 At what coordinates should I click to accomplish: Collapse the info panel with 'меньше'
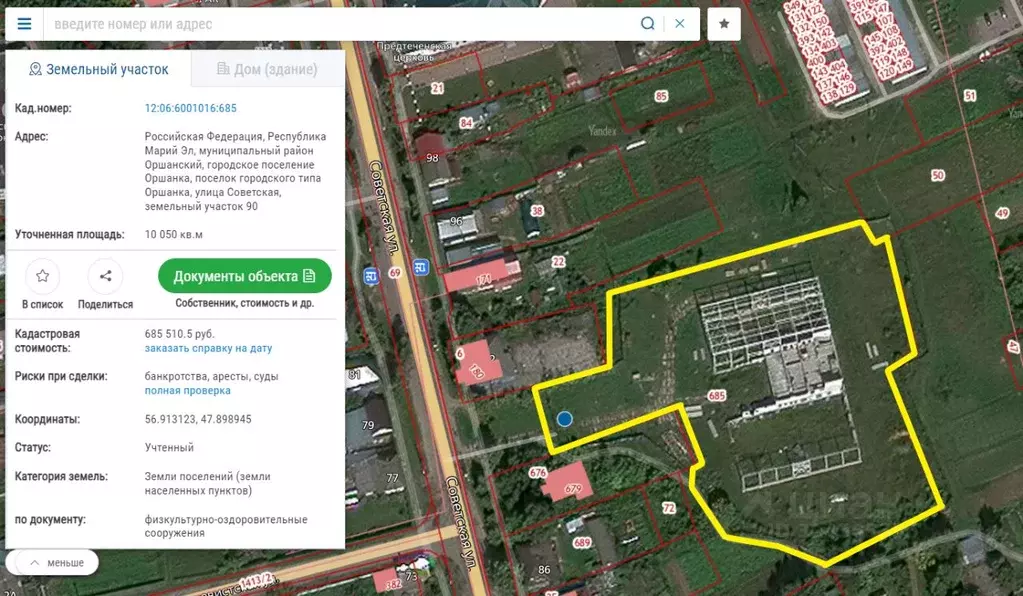point(55,563)
